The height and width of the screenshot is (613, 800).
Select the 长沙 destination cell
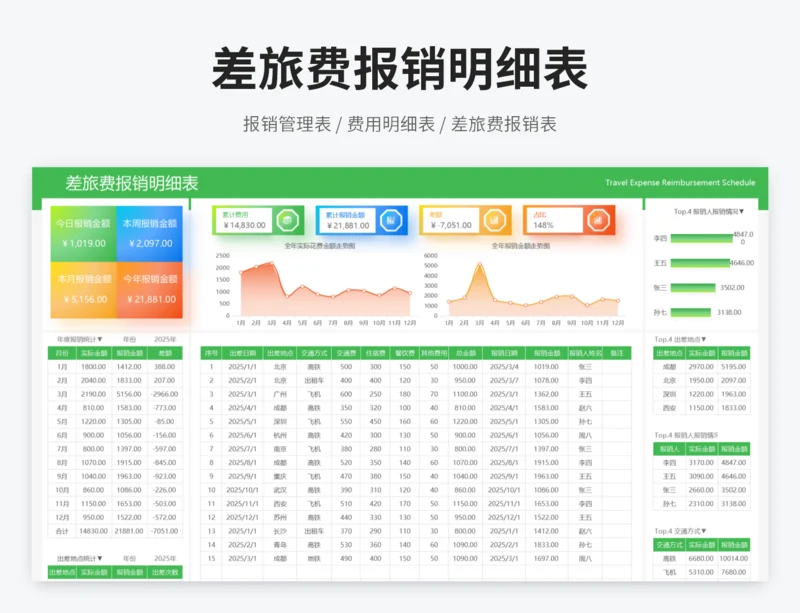(280, 531)
